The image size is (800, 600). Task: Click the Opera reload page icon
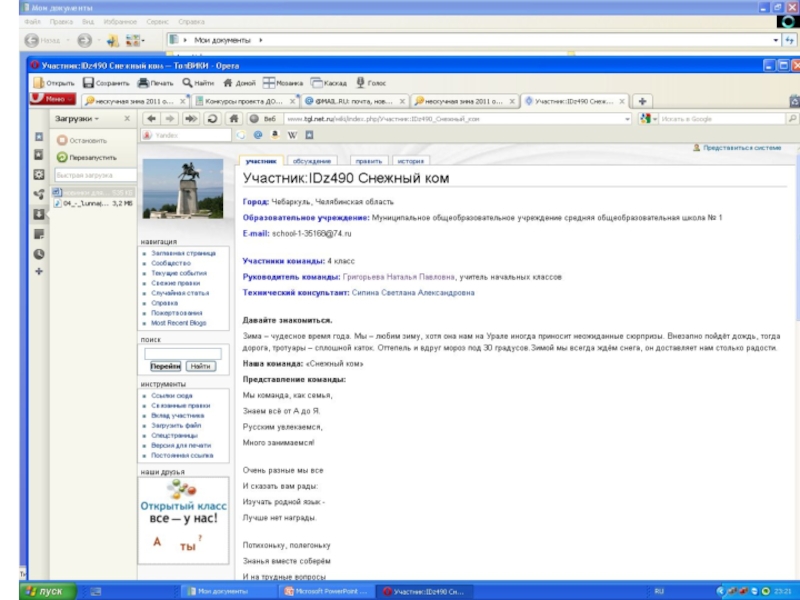coord(212,118)
